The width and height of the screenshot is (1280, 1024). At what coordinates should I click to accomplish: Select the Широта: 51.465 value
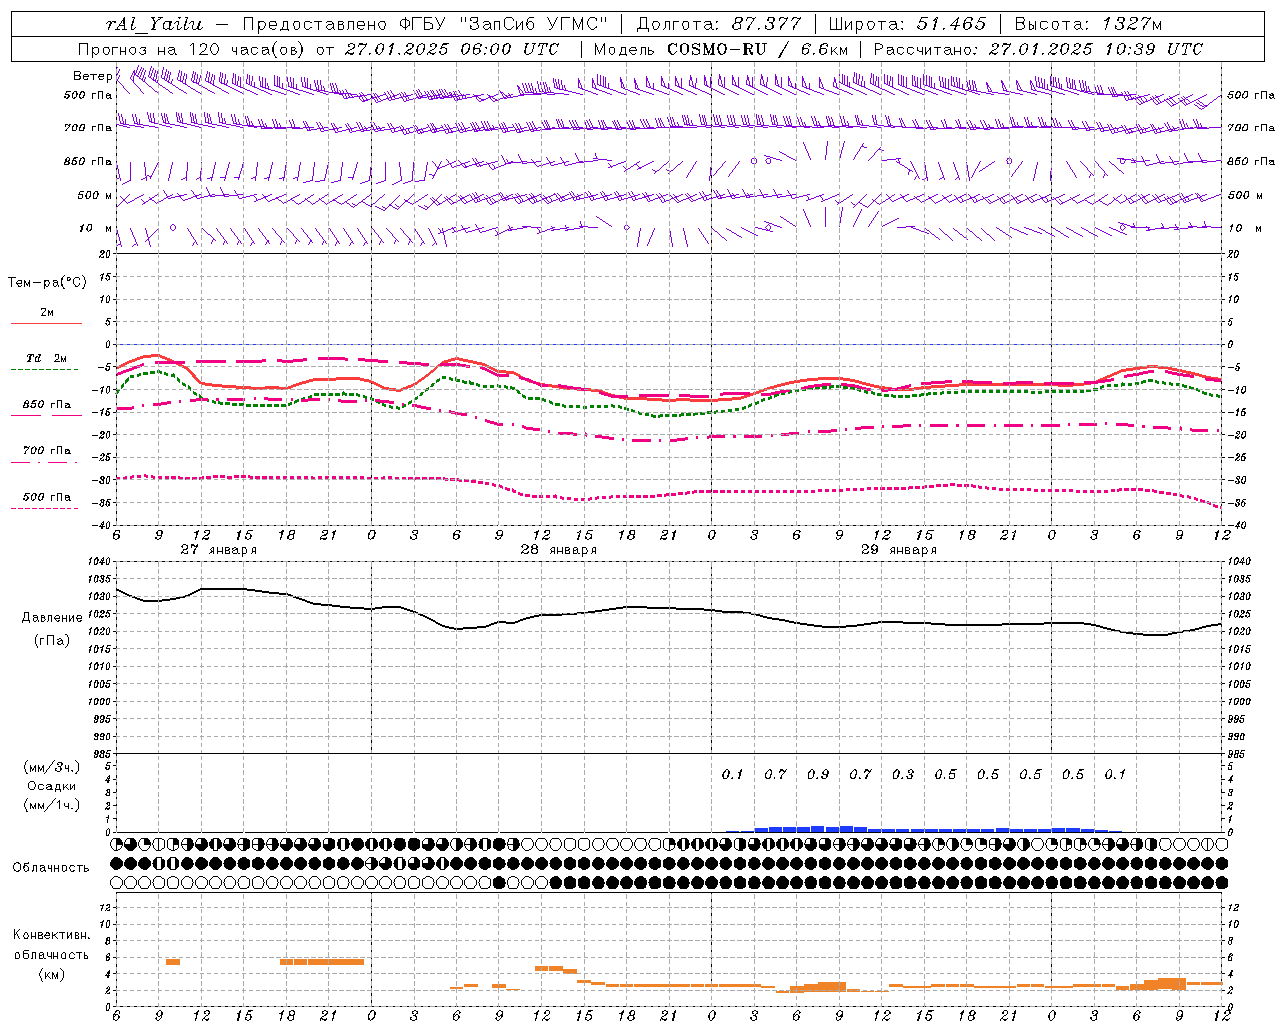(907, 24)
